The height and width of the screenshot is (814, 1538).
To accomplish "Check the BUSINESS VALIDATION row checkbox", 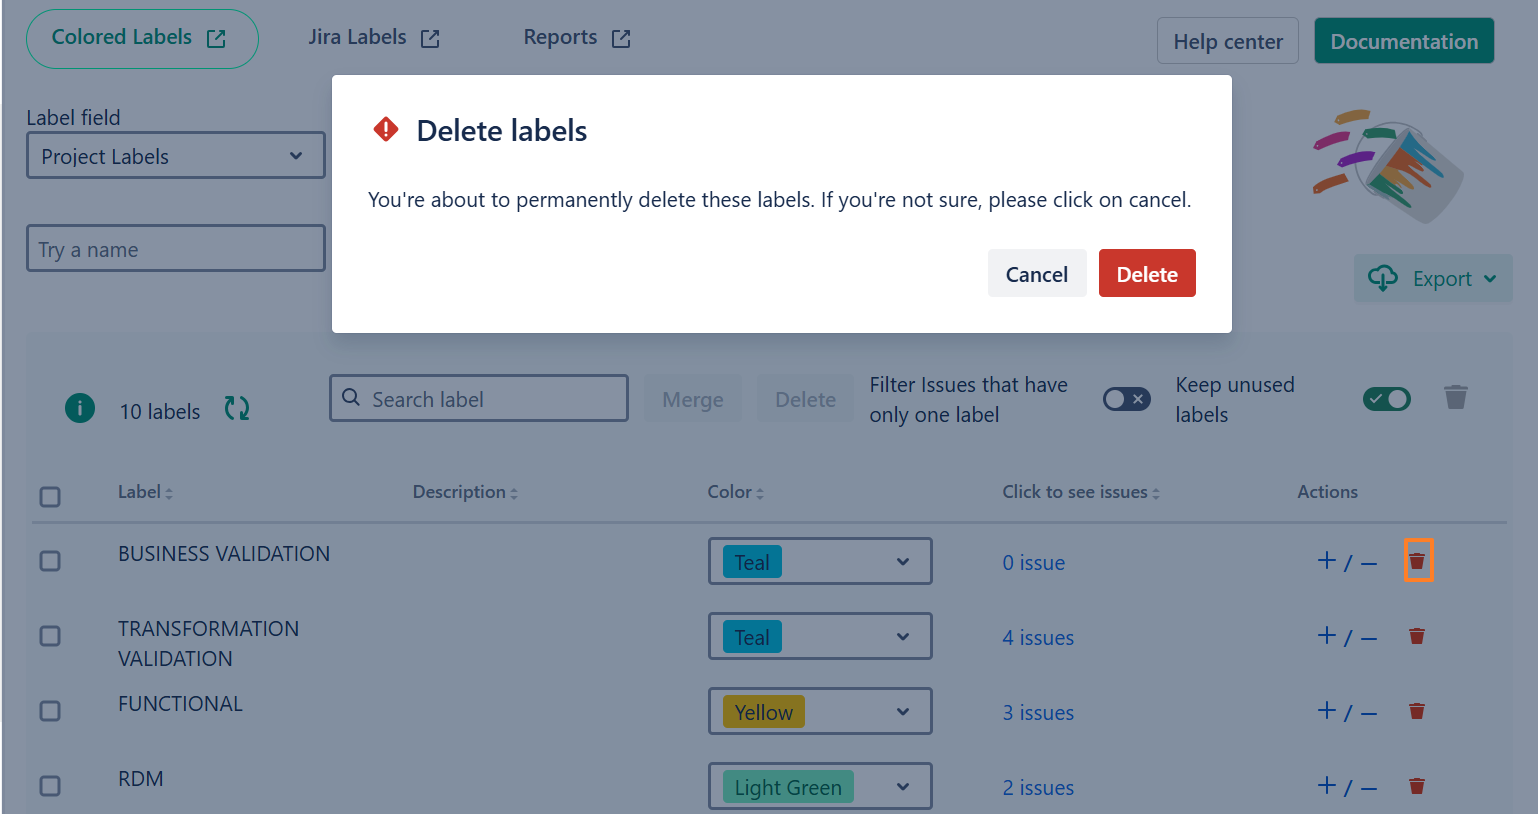I will point(50,561).
